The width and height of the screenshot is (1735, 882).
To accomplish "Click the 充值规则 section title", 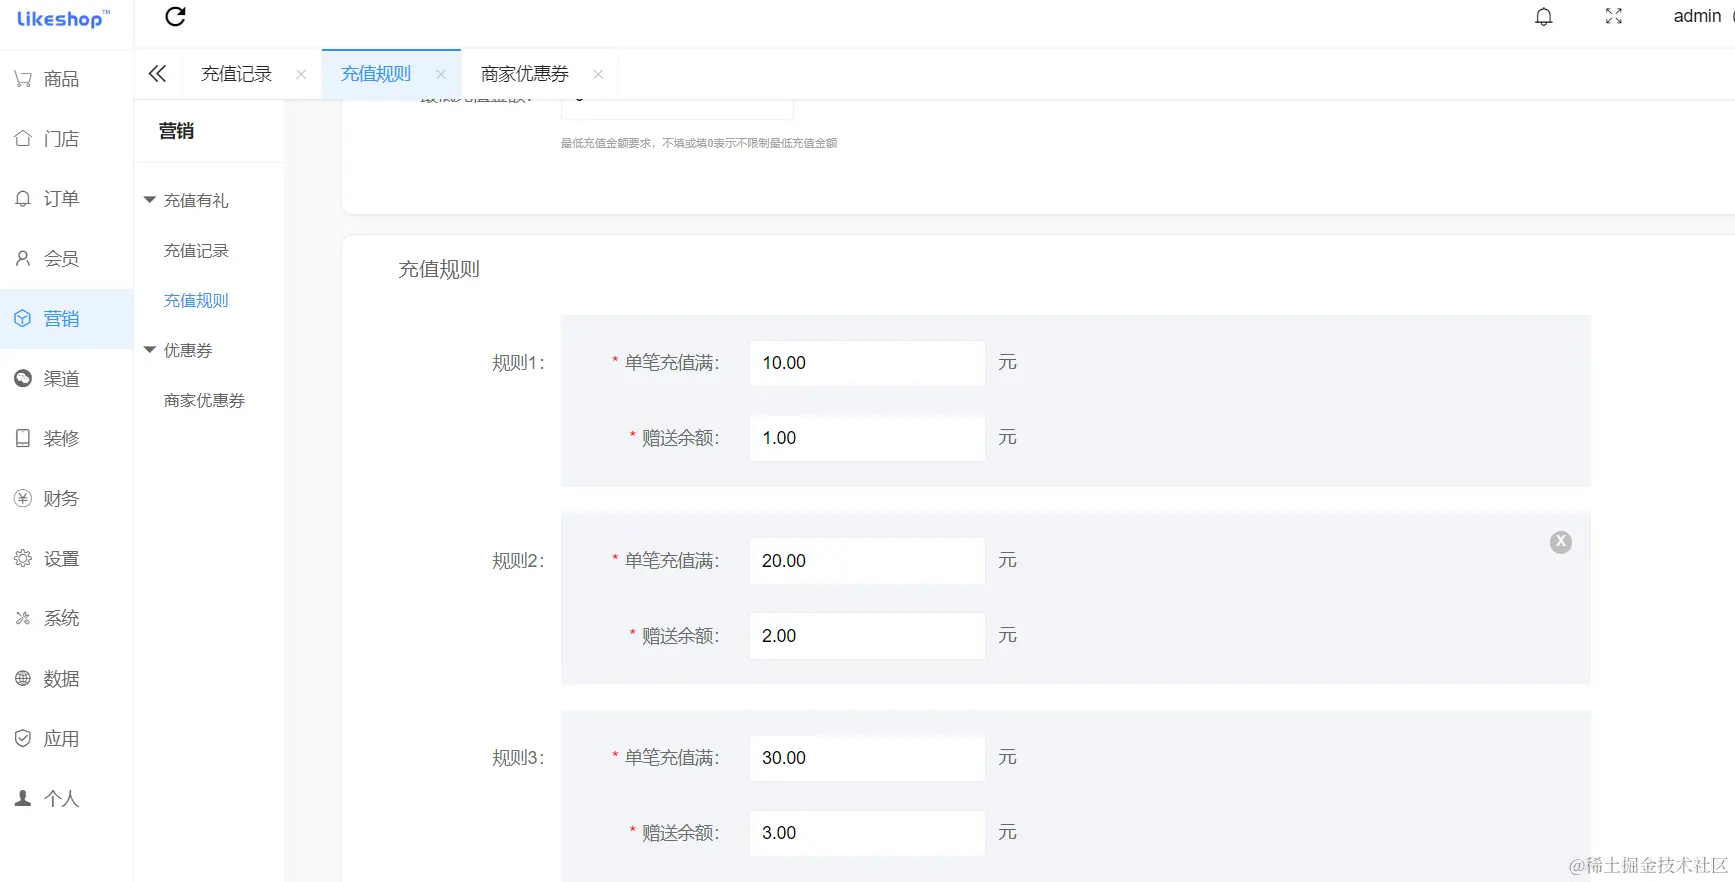I will (439, 269).
